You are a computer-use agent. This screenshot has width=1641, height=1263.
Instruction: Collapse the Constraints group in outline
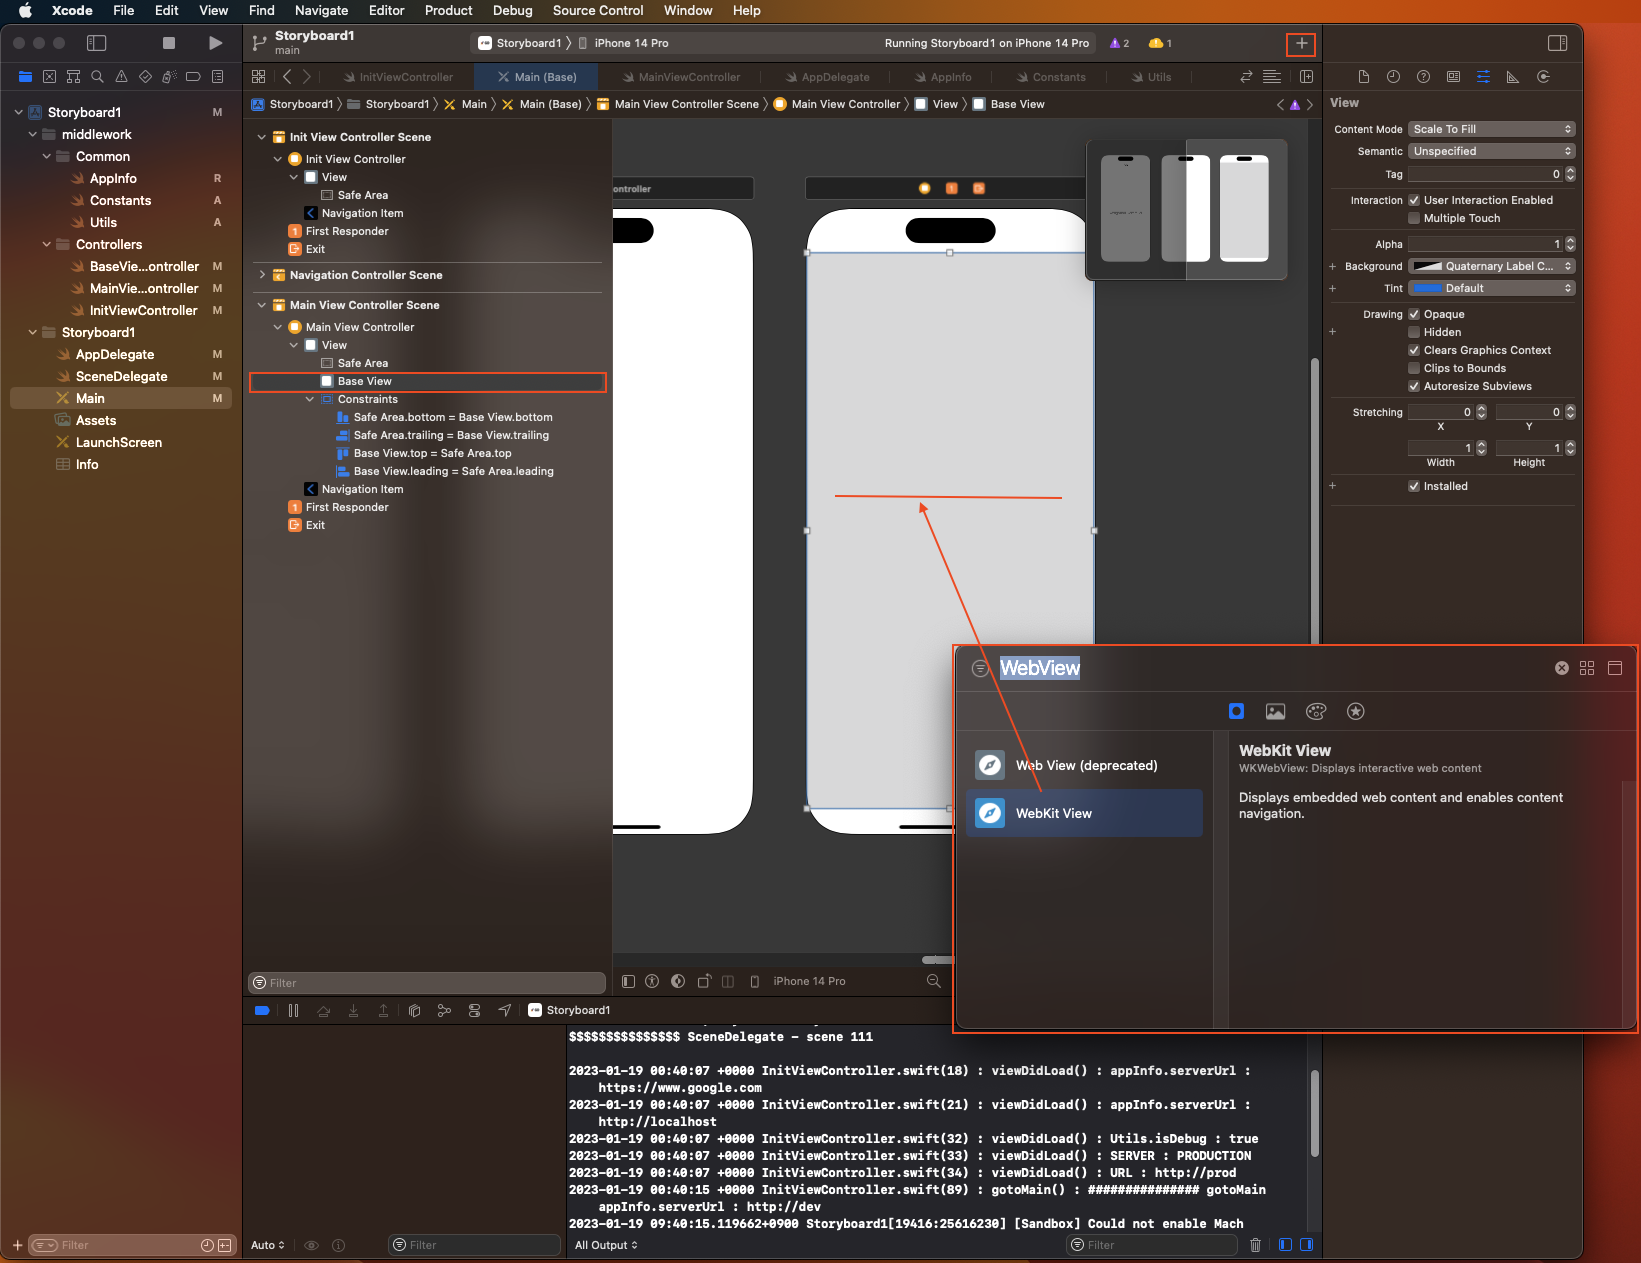310,399
